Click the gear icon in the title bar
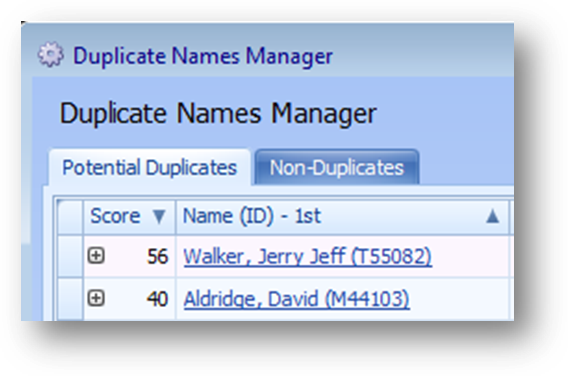The width and height of the screenshot is (568, 376). (x=51, y=55)
